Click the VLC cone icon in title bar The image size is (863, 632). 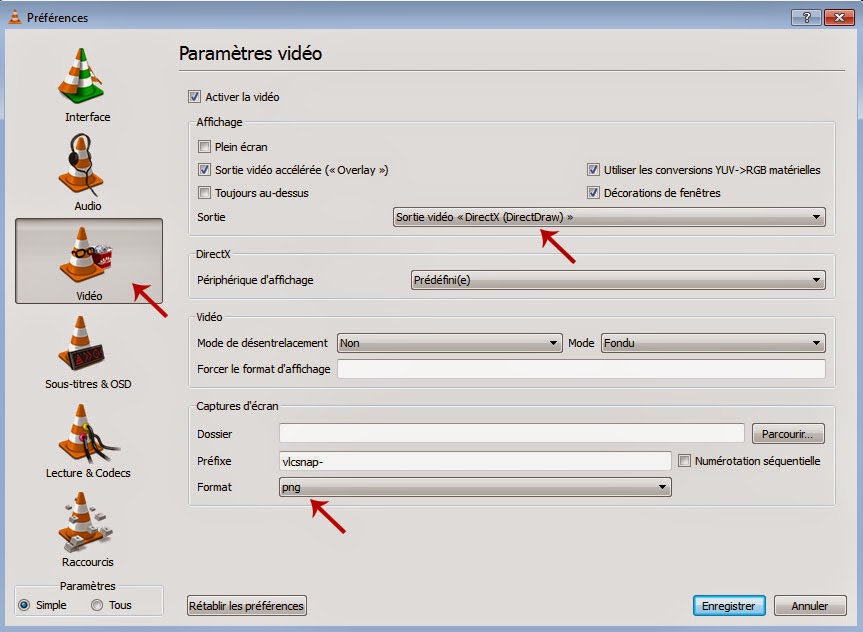(14, 17)
